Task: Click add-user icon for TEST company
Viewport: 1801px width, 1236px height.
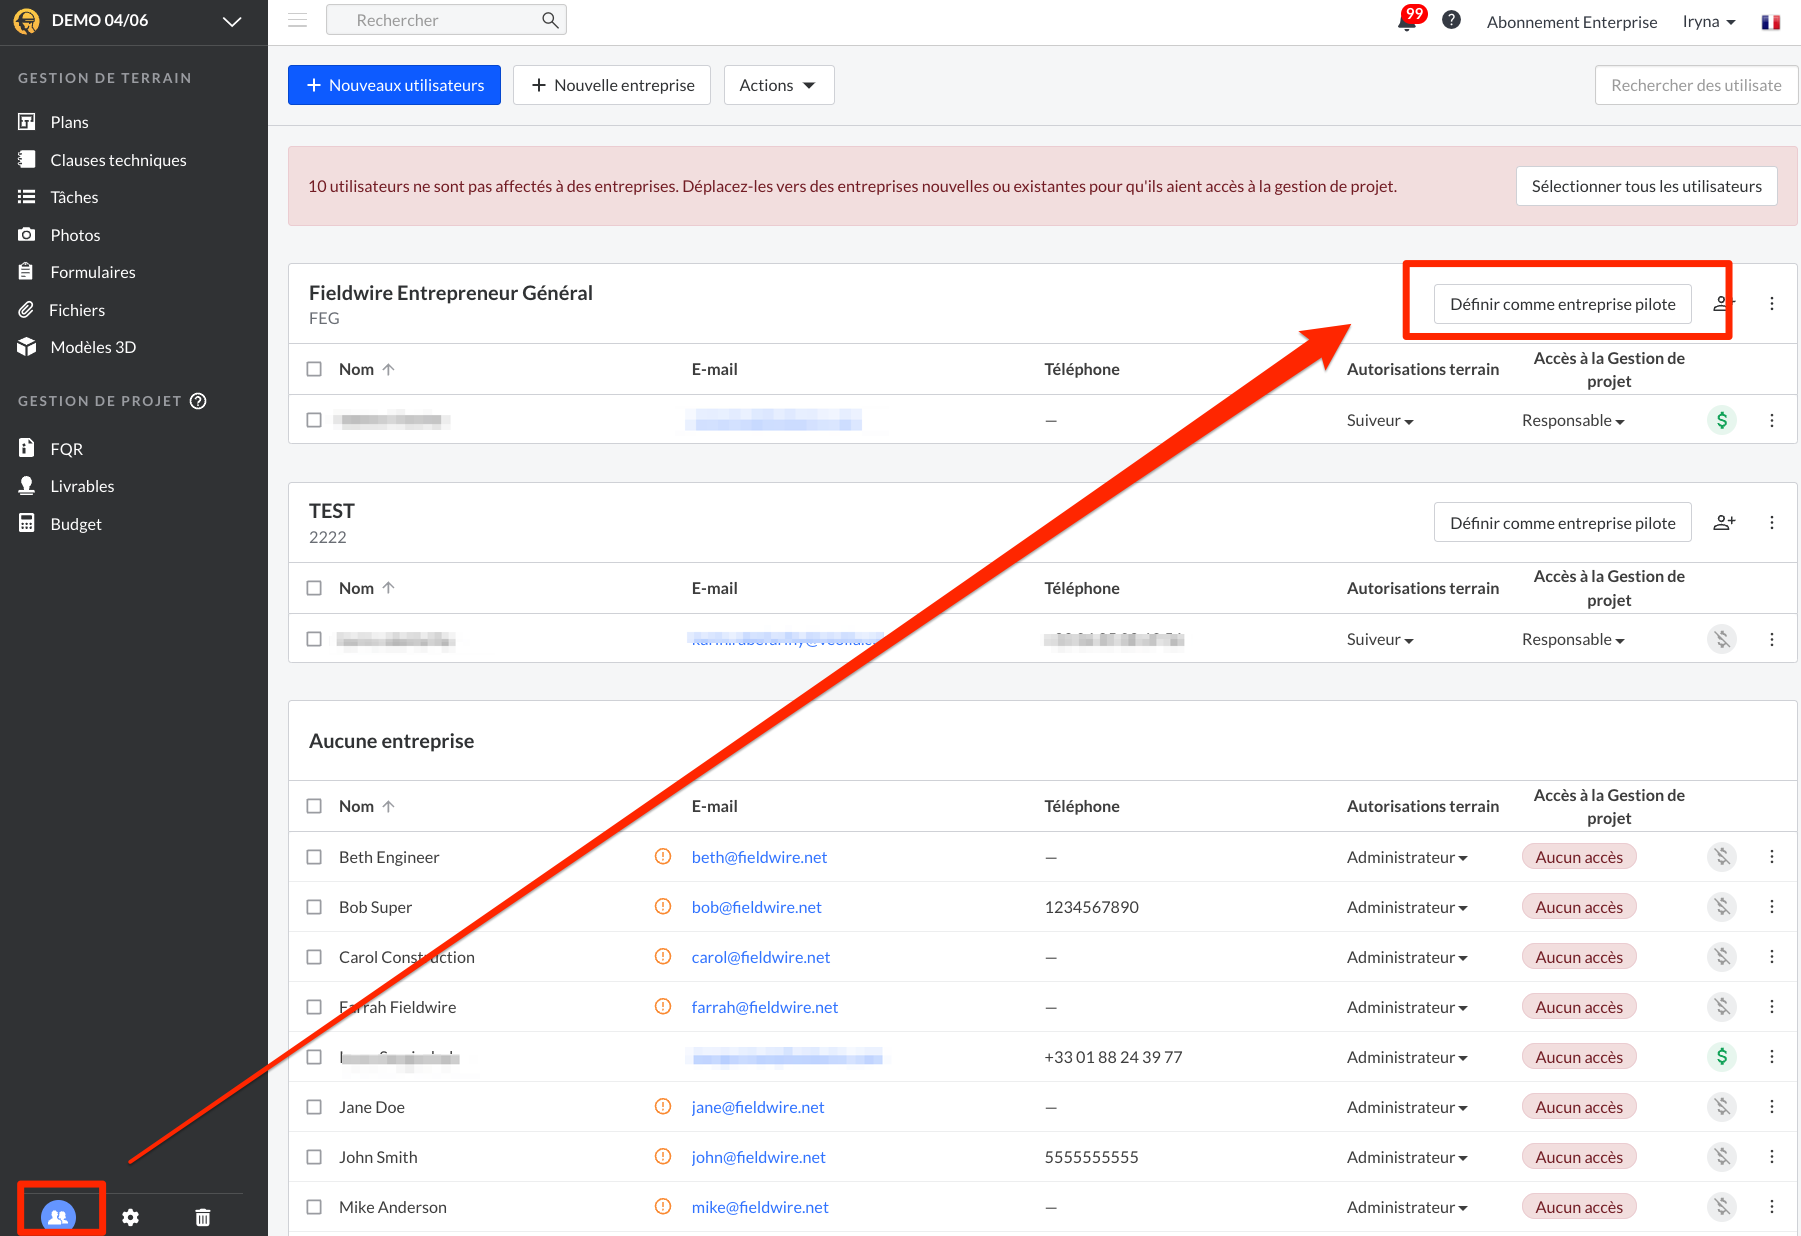Action: click(x=1724, y=523)
